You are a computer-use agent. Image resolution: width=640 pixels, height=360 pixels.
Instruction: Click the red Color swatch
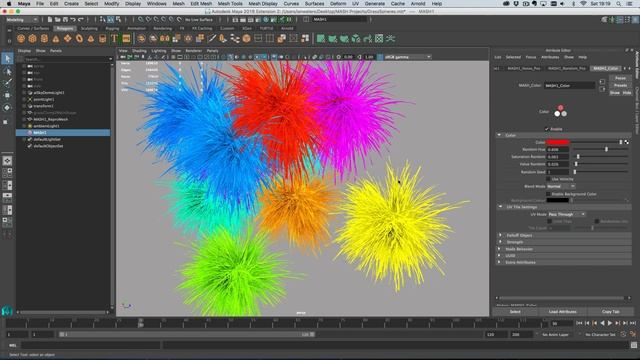(558, 142)
